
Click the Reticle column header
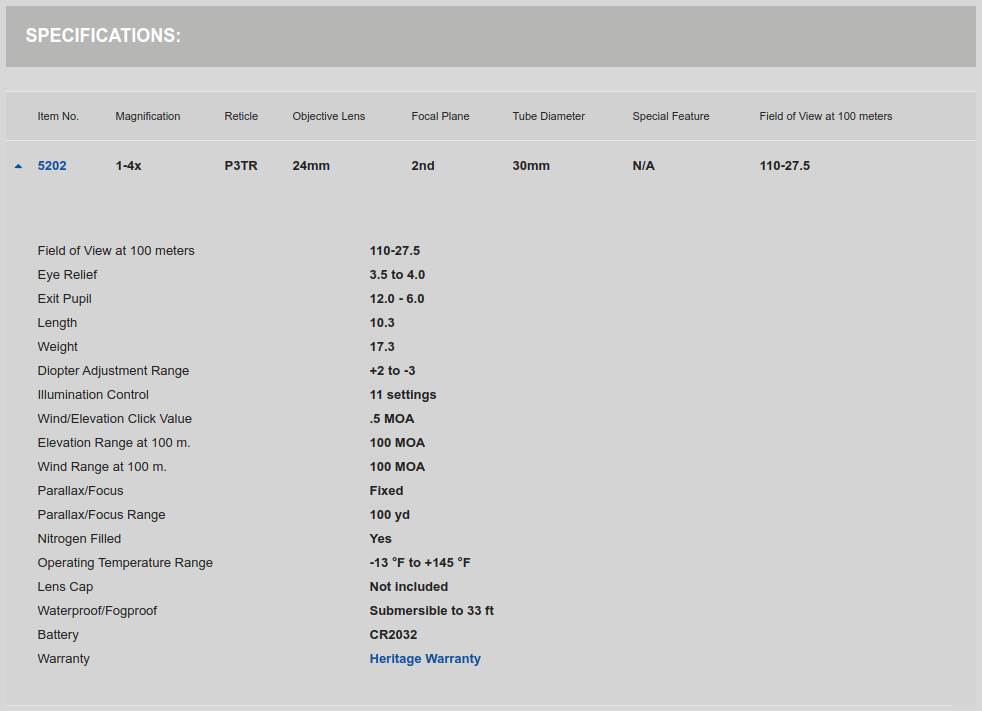pyautogui.click(x=241, y=117)
